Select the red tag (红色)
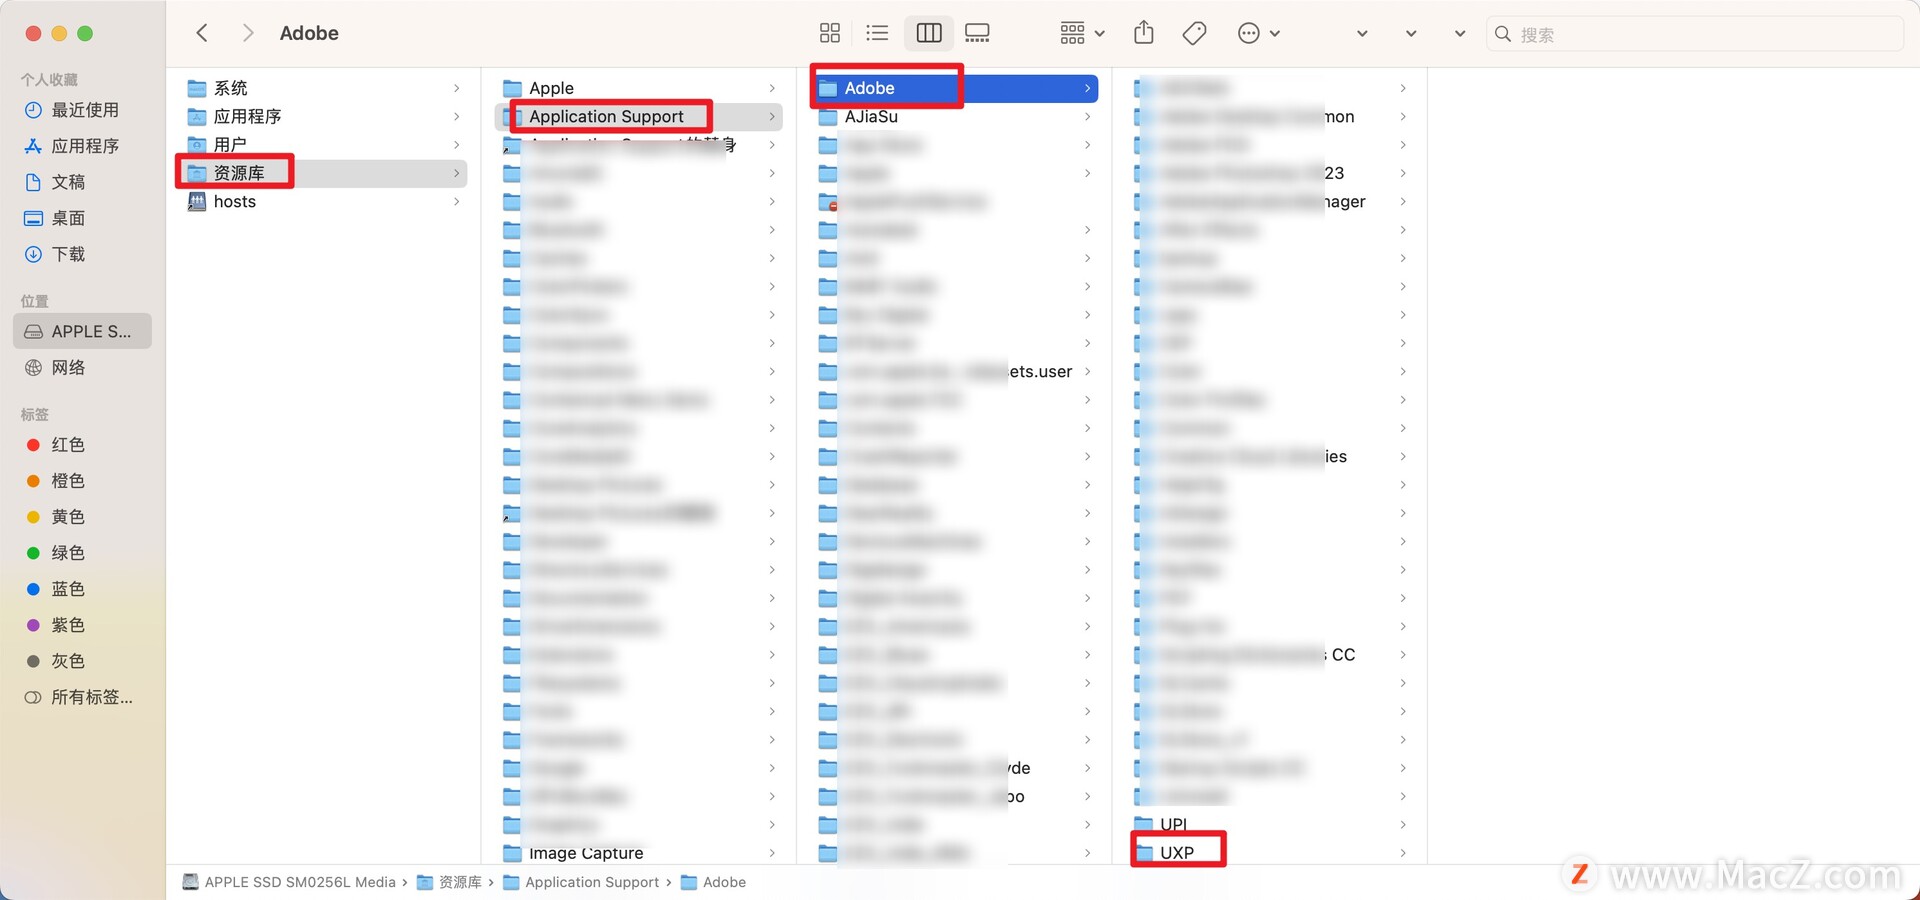This screenshot has width=1920, height=900. coord(84,445)
